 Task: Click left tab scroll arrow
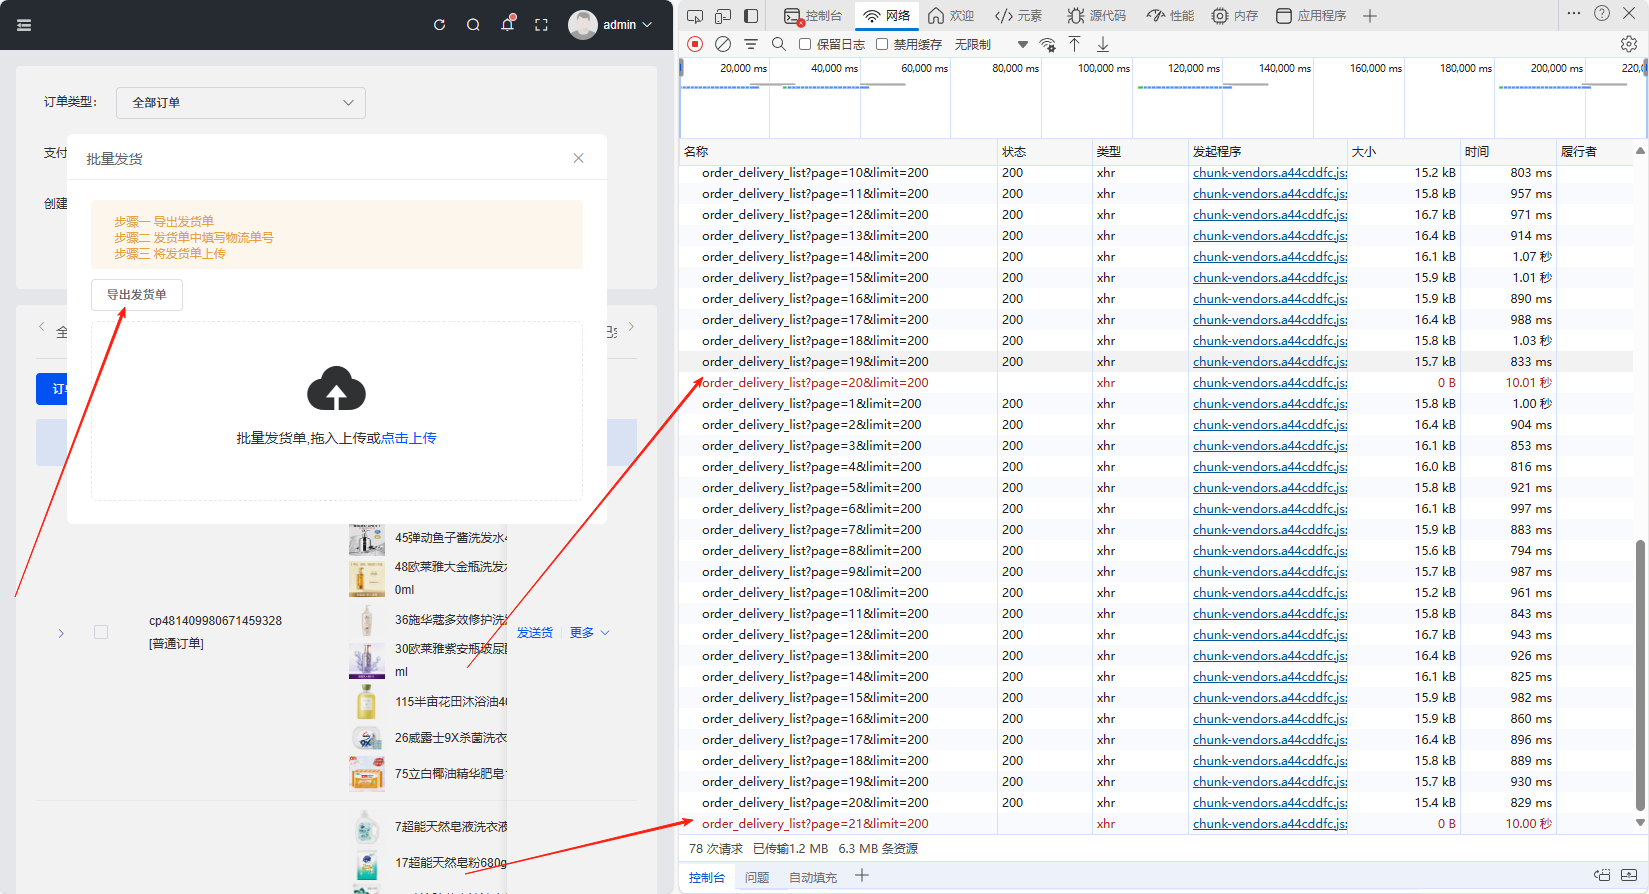(x=41, y=327)
